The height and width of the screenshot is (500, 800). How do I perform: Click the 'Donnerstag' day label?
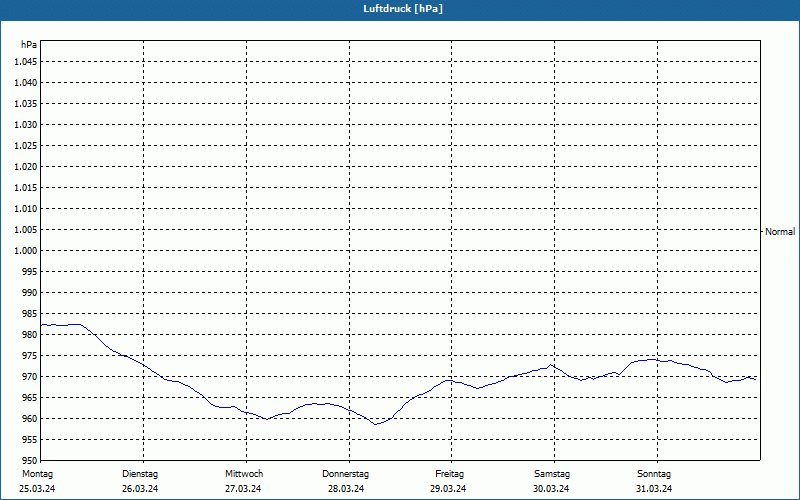345,474
